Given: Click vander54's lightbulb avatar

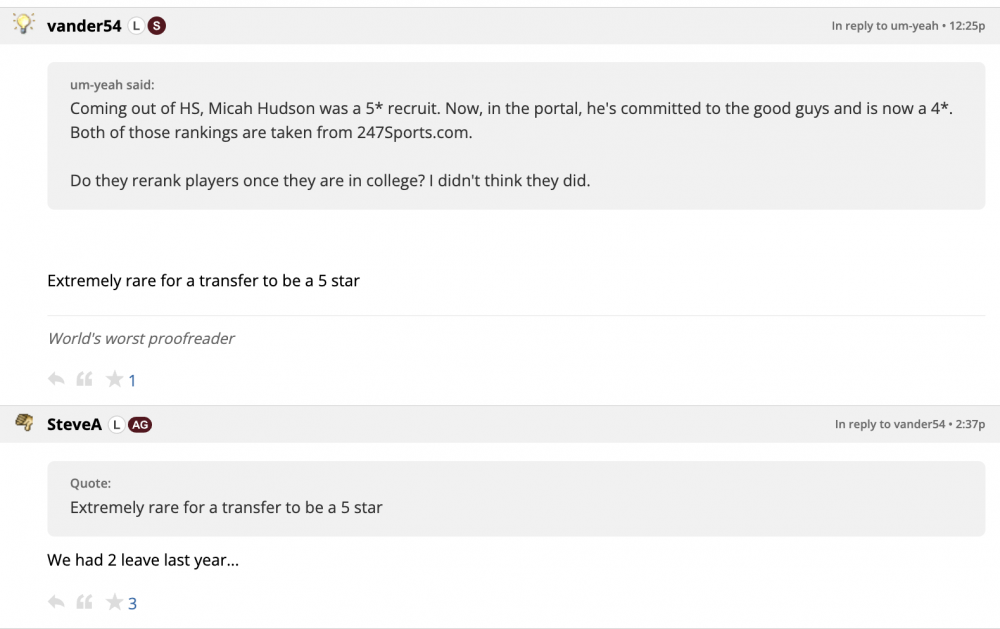Looking at the screenshot, I should 24,24.
